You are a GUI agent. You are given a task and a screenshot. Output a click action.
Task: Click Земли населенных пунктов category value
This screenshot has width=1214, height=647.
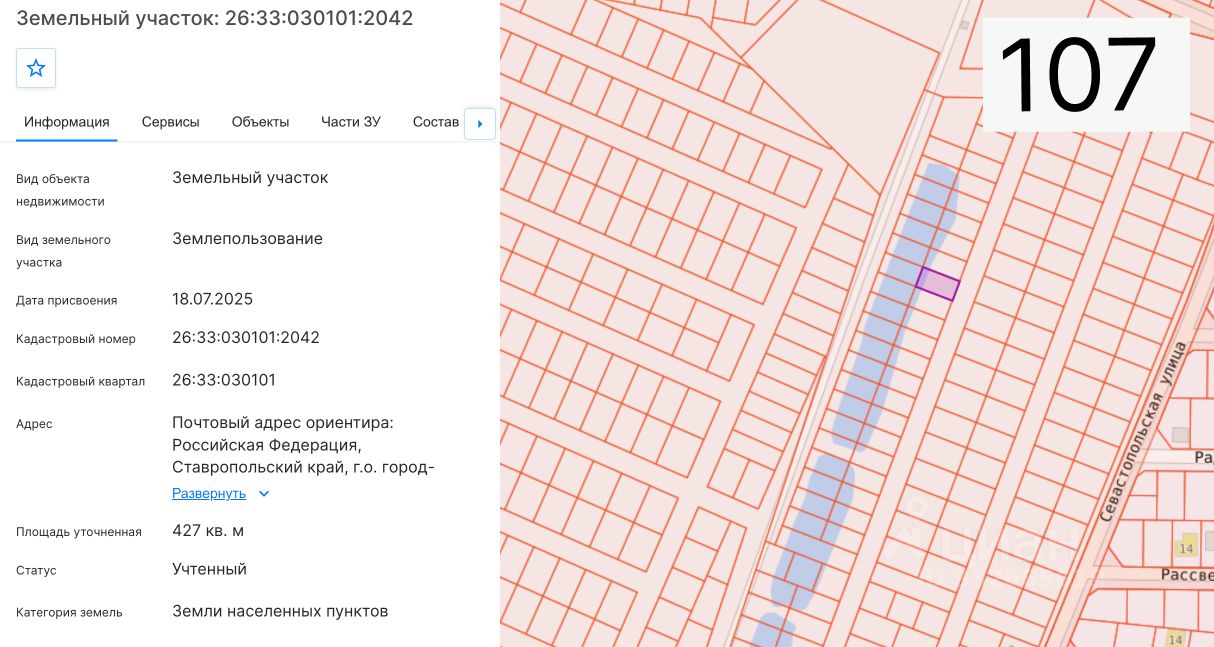(280, 611)
